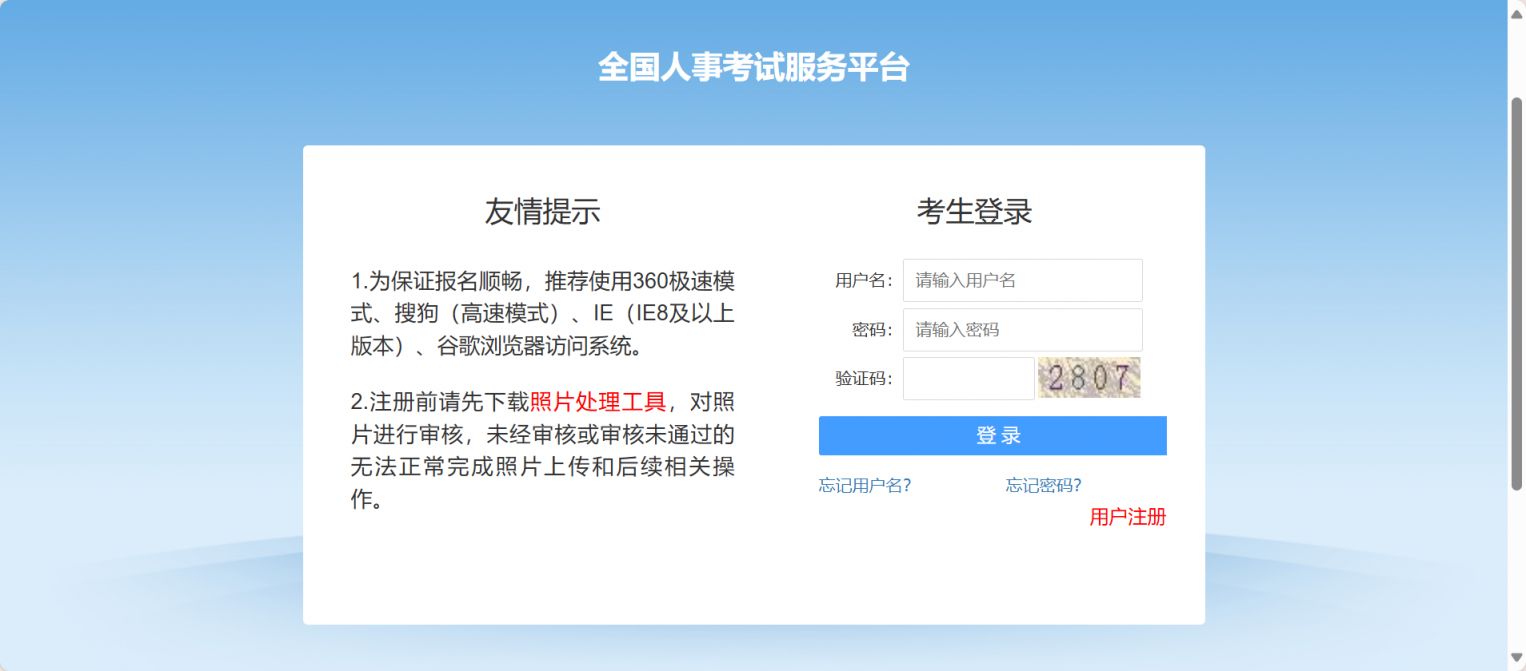1526x671 pixels.
Task: Open the red 用户注册 registration link
Action: pos(1128,518)
